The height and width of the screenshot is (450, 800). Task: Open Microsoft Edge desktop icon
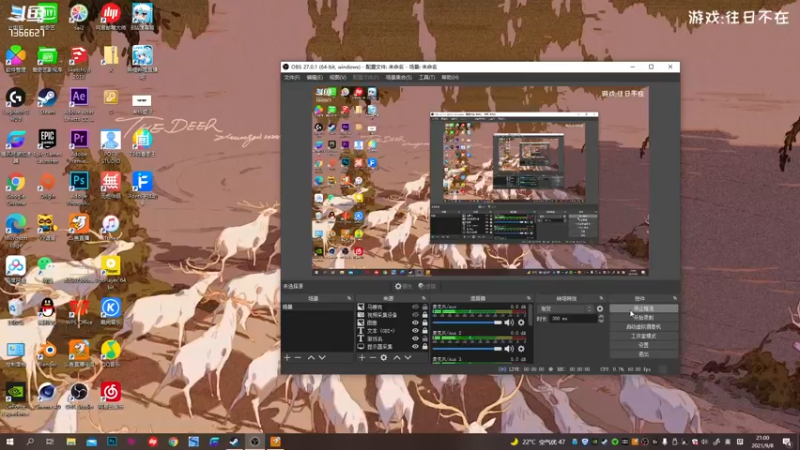[x=16, y=230]
